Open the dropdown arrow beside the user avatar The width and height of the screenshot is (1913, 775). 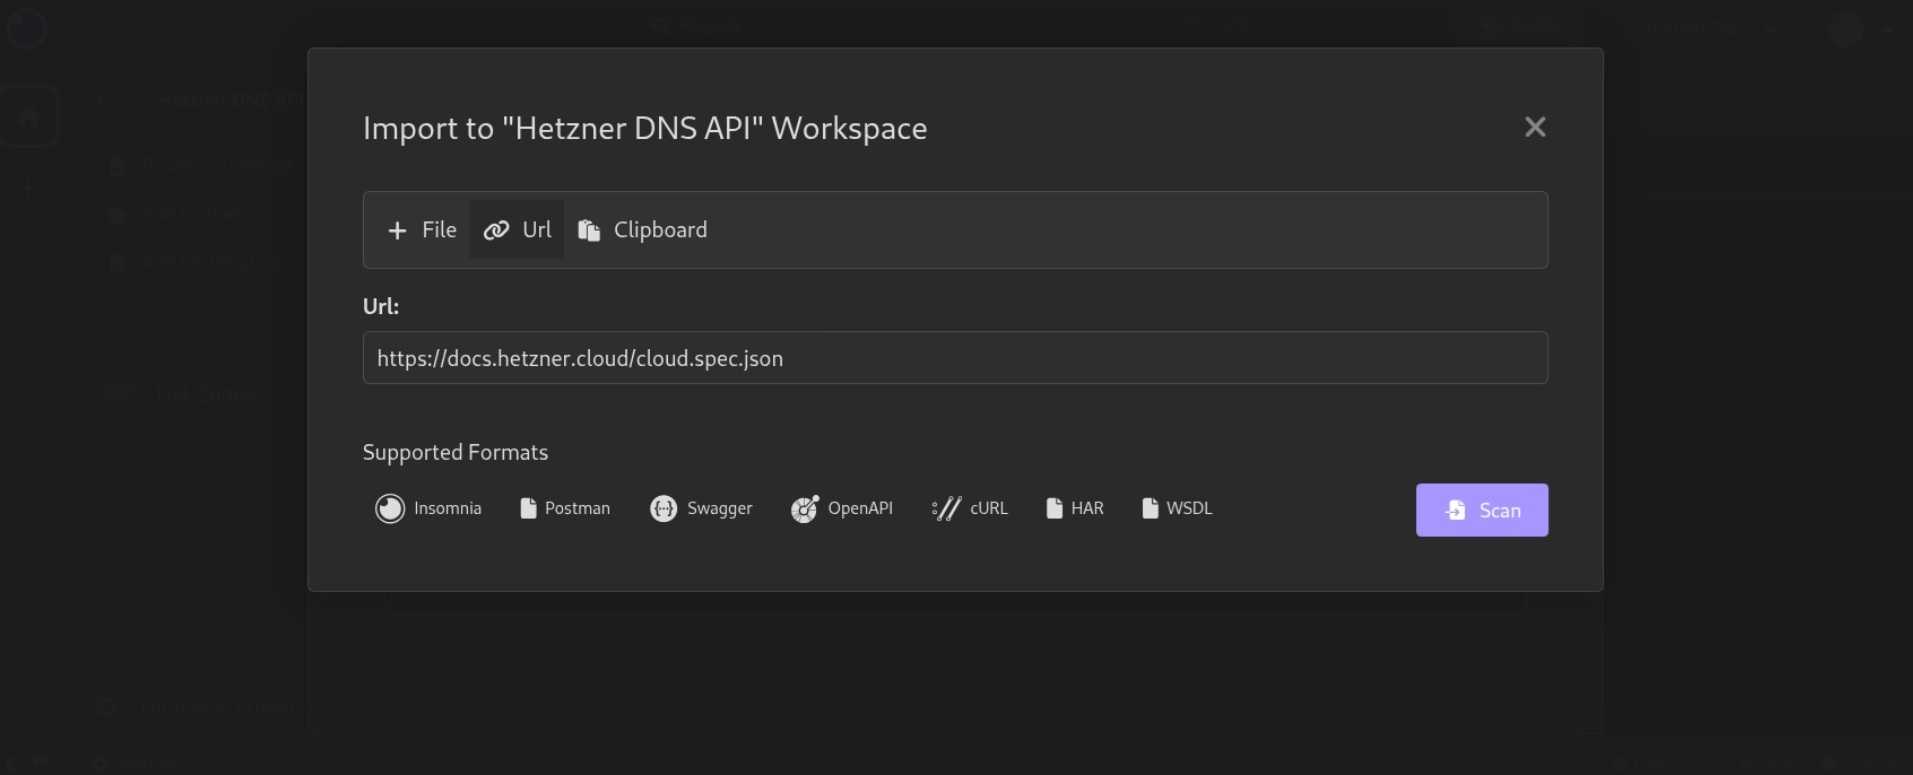[1887, 30]
